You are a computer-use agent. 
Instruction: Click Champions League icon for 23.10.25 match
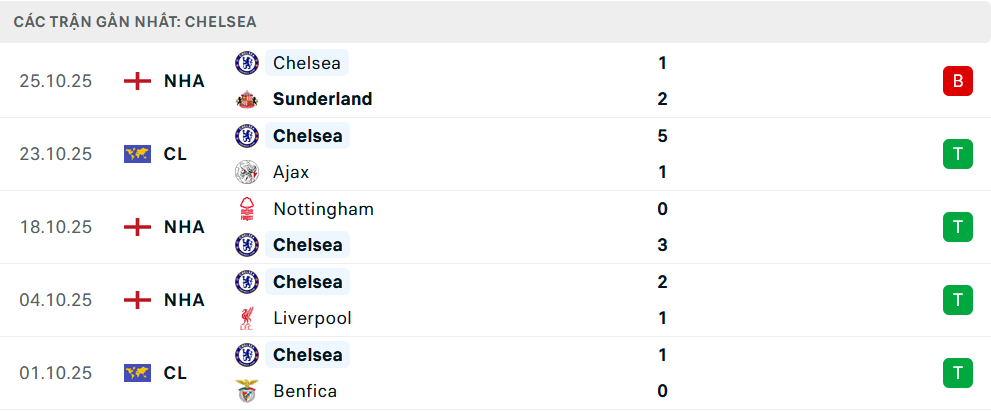coord(137,154)
